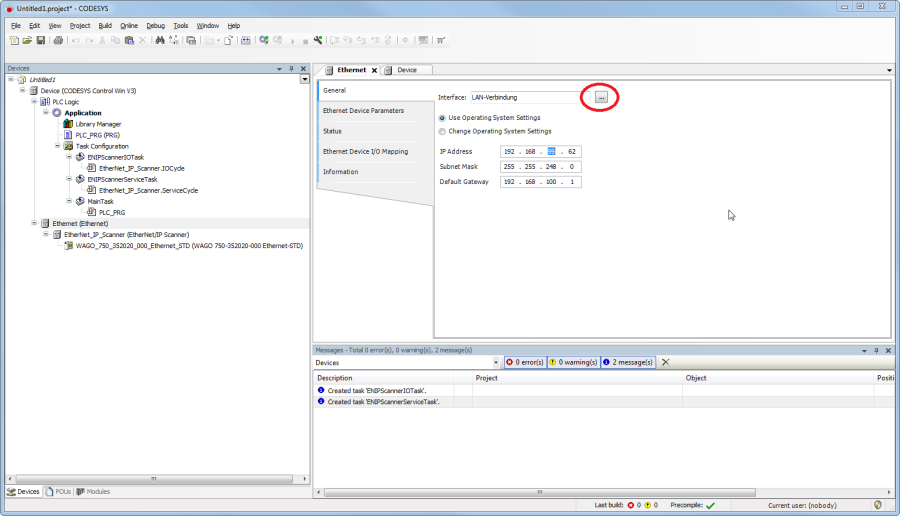This screenshot has height=516, width=900.
Task: Select Change Operating System Settings radio button
Action: click(x=443, y=131)
